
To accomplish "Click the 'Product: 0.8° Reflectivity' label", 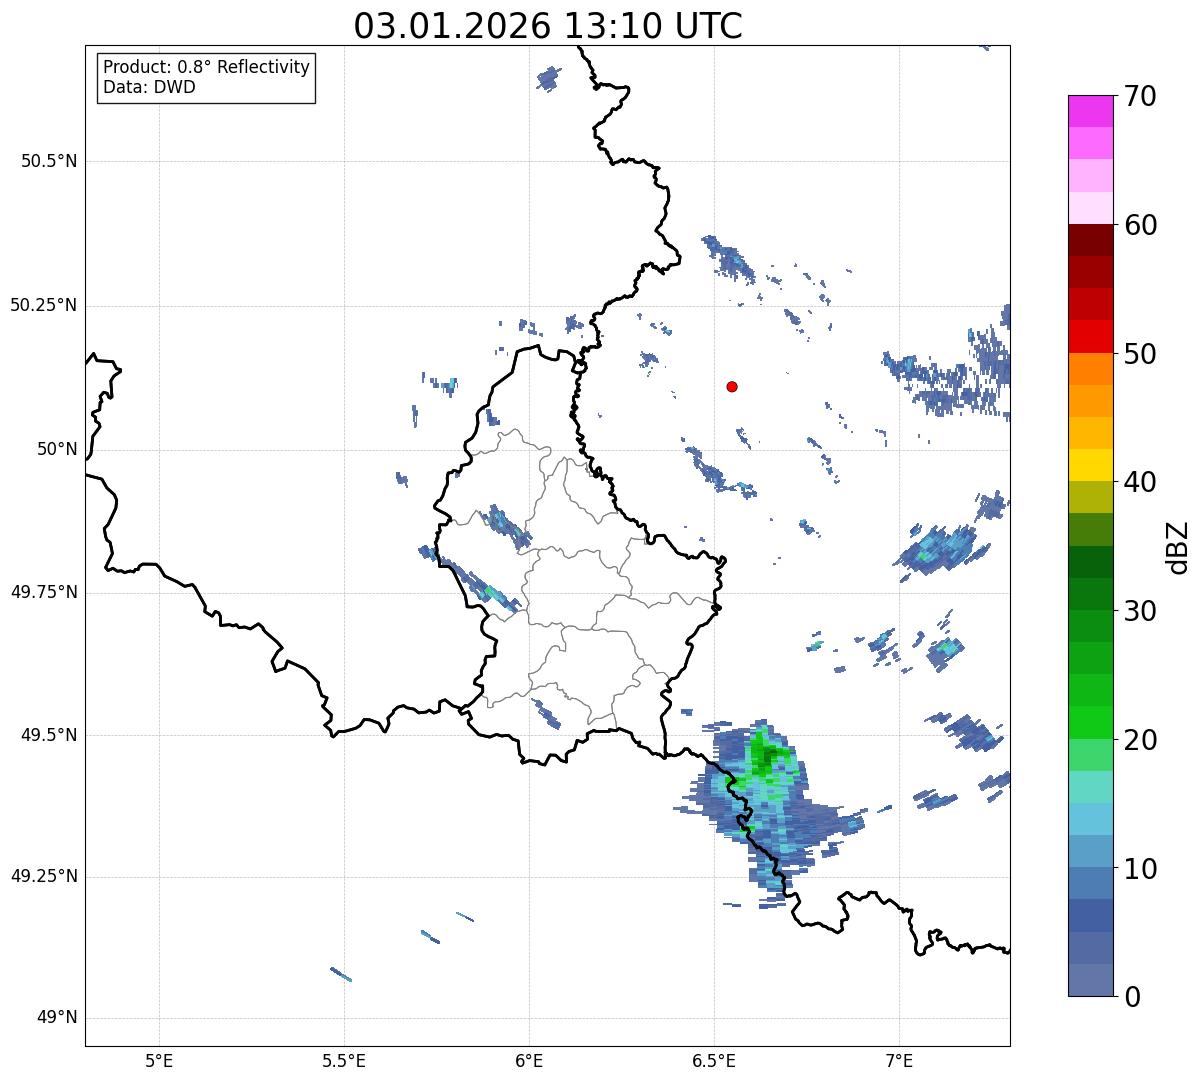I will pos(207,67).
